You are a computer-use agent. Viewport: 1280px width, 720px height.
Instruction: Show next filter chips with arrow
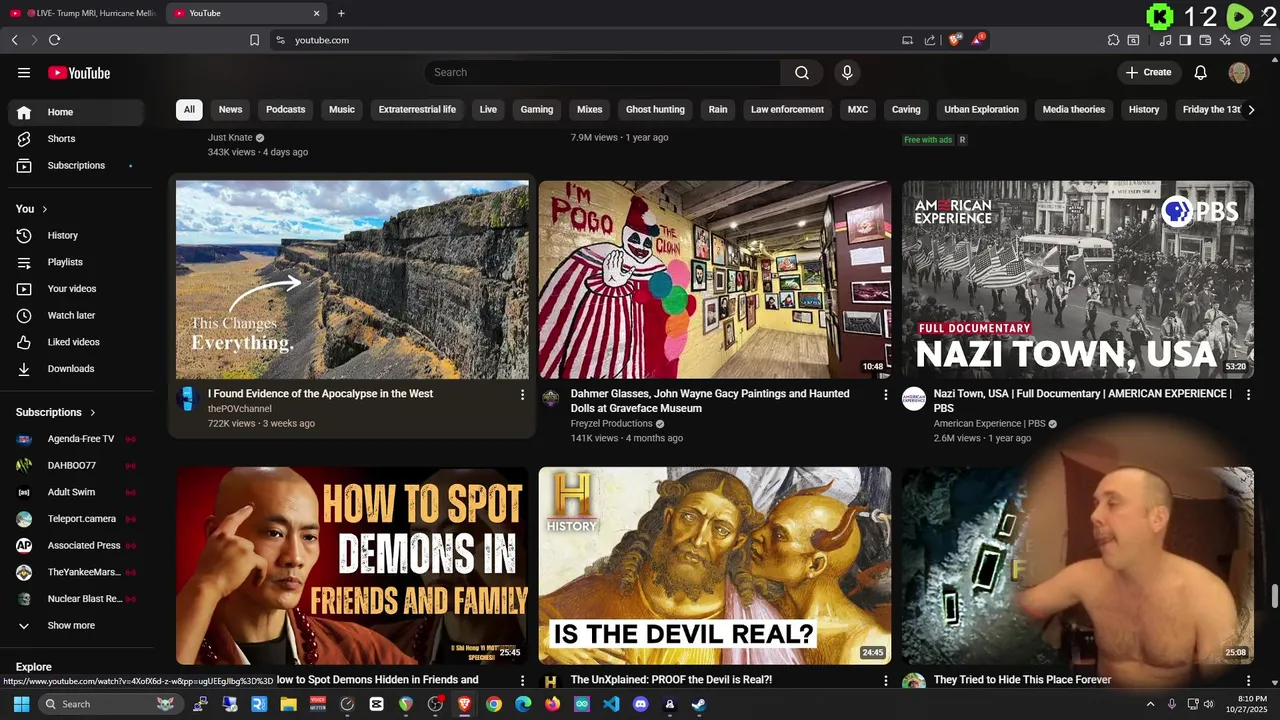coord(1251,109)
